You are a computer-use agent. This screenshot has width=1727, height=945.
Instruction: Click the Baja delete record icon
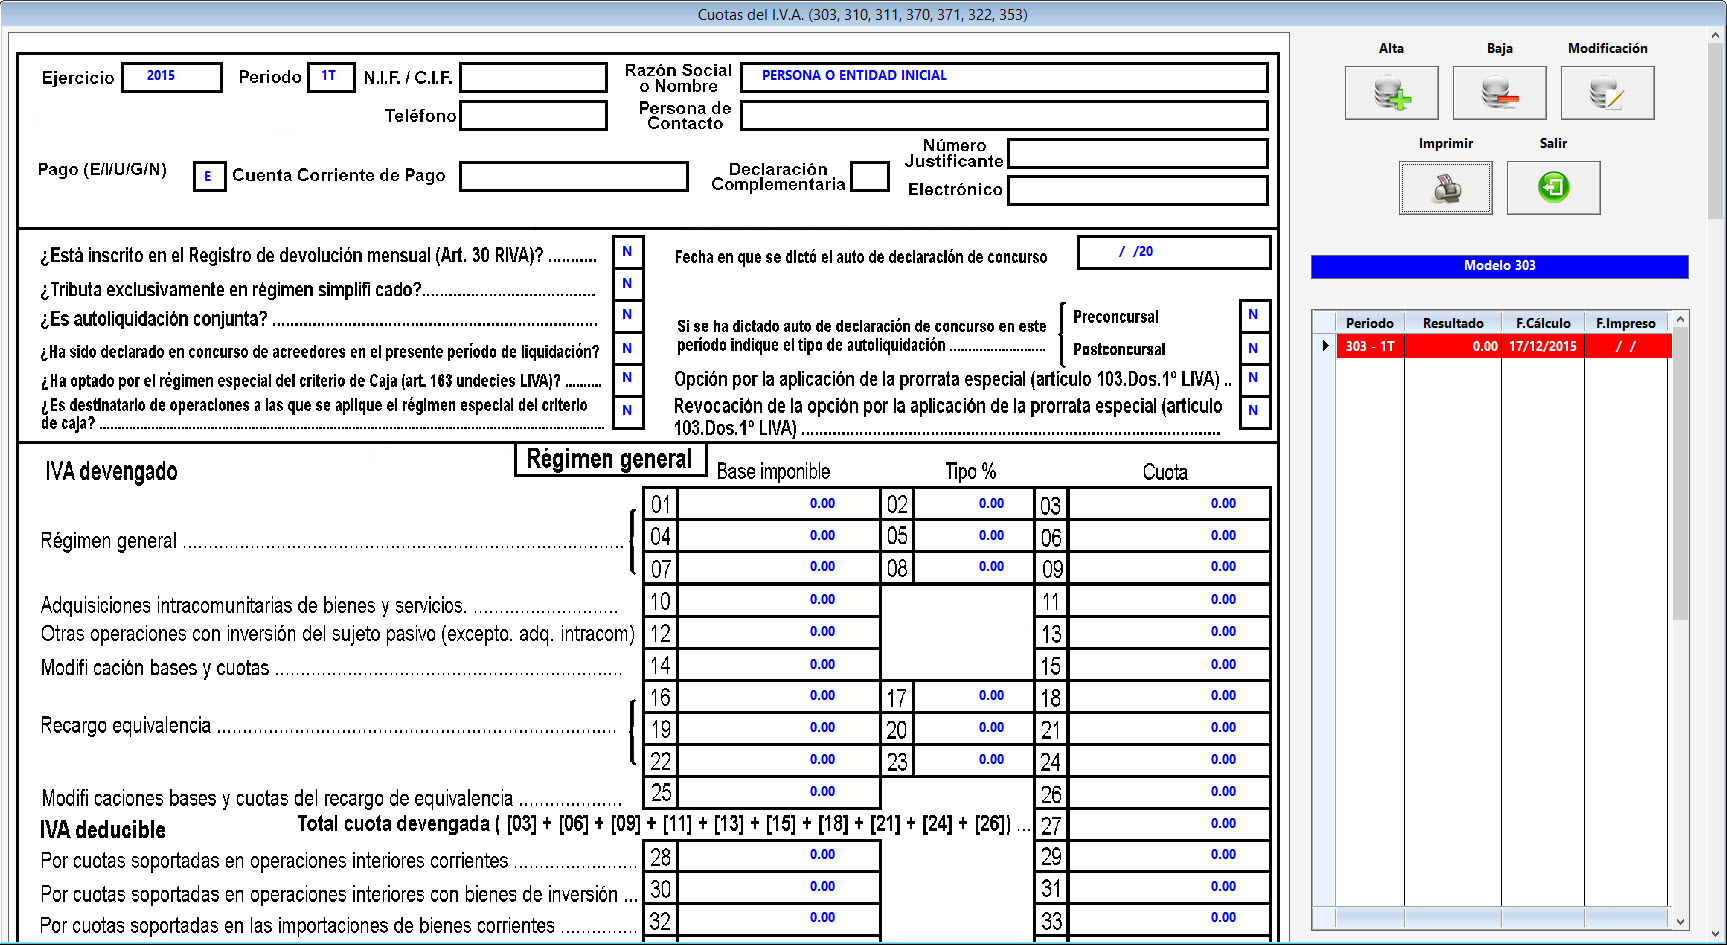pos(1499,93)
